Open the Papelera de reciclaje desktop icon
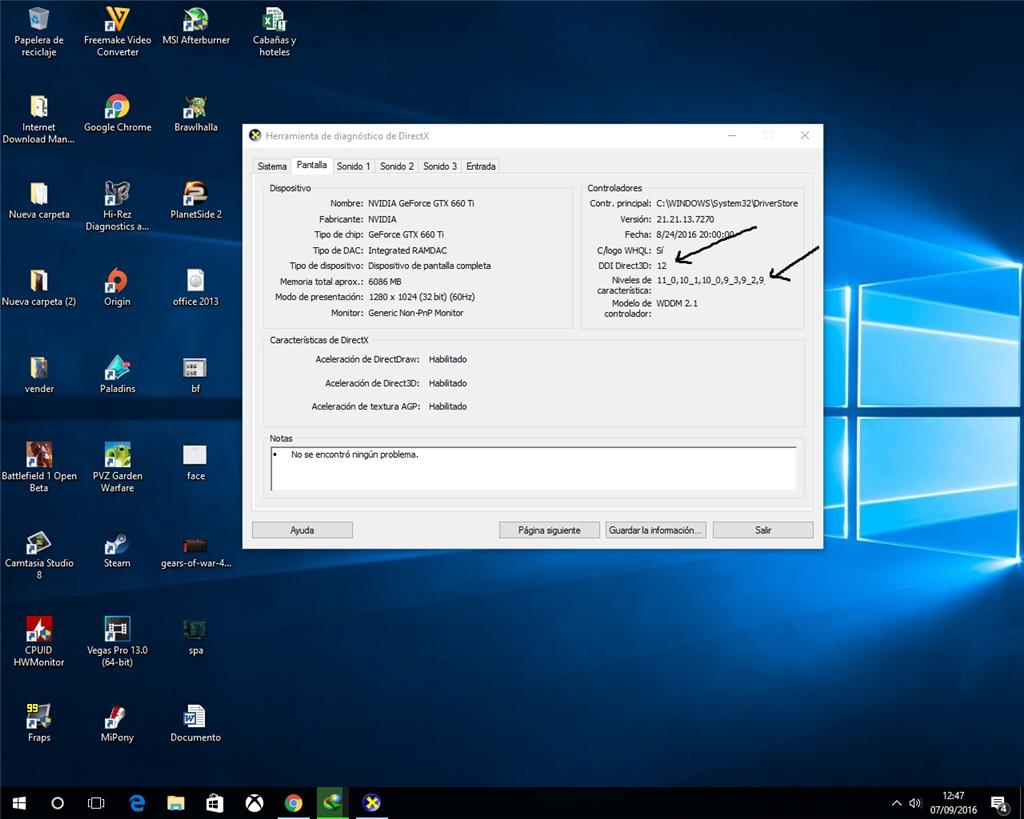Viewport: 1024px width, 819px height. point(39,32)
